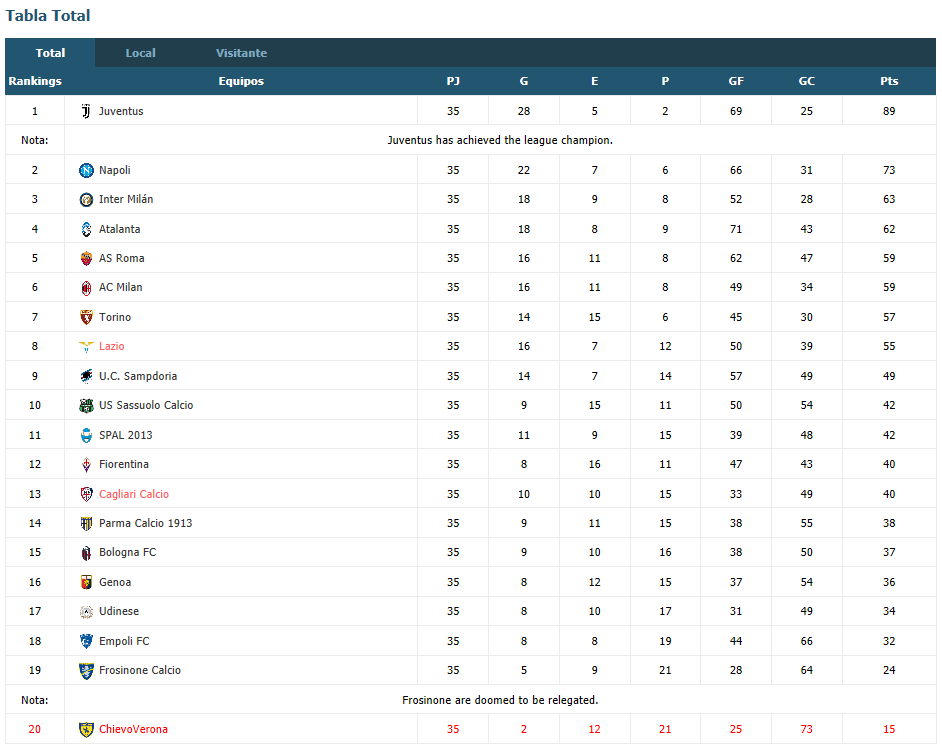Click the PJ column header
This screenshot has height=744, width=942.
point(453,81)
